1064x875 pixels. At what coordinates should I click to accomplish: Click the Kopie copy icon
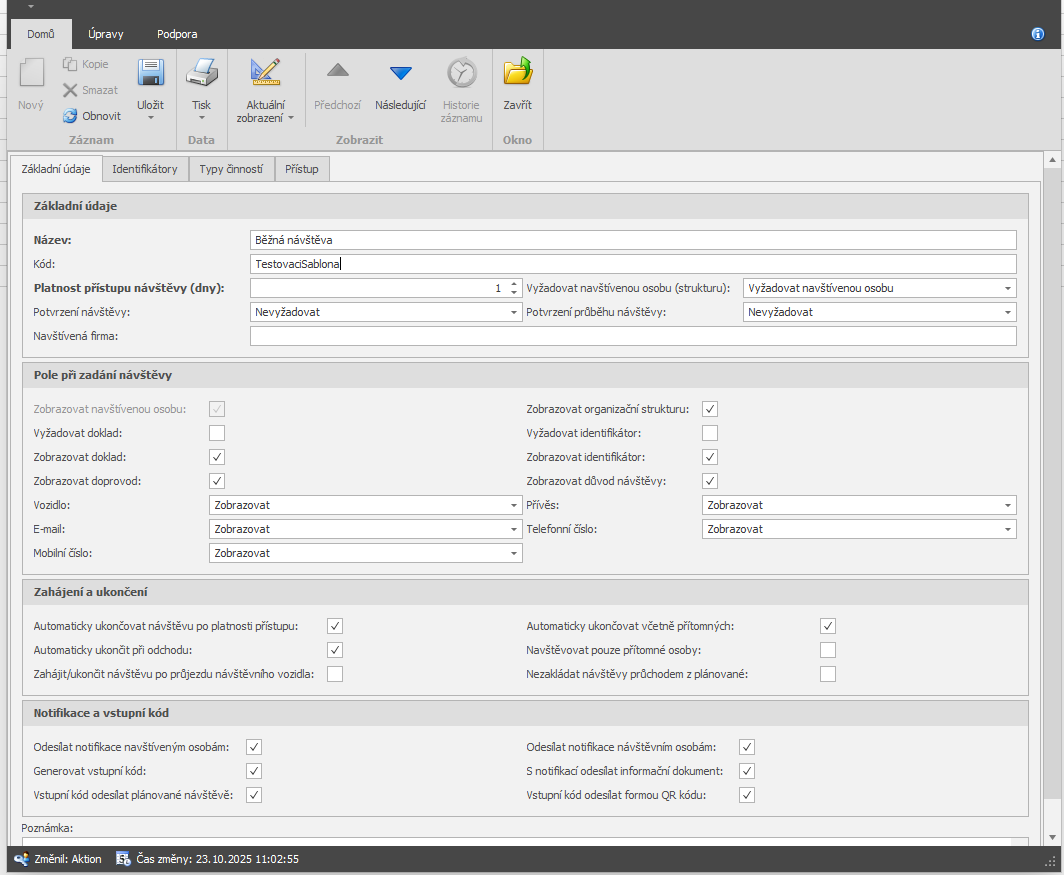(x=70, y=64)
